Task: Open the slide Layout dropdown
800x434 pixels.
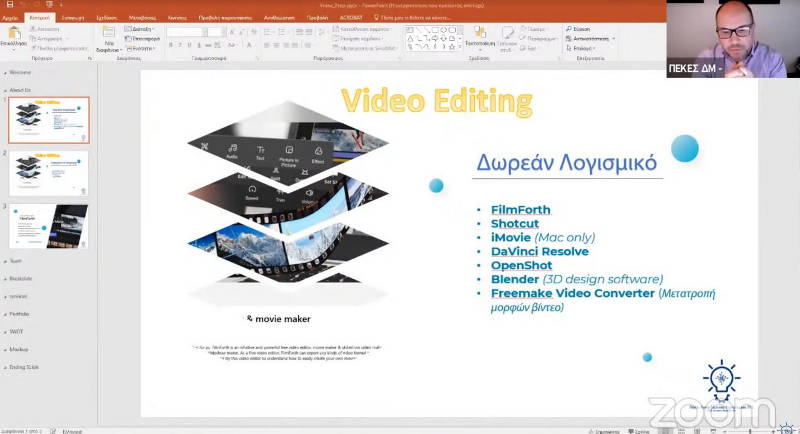Action: coord(141,30)
